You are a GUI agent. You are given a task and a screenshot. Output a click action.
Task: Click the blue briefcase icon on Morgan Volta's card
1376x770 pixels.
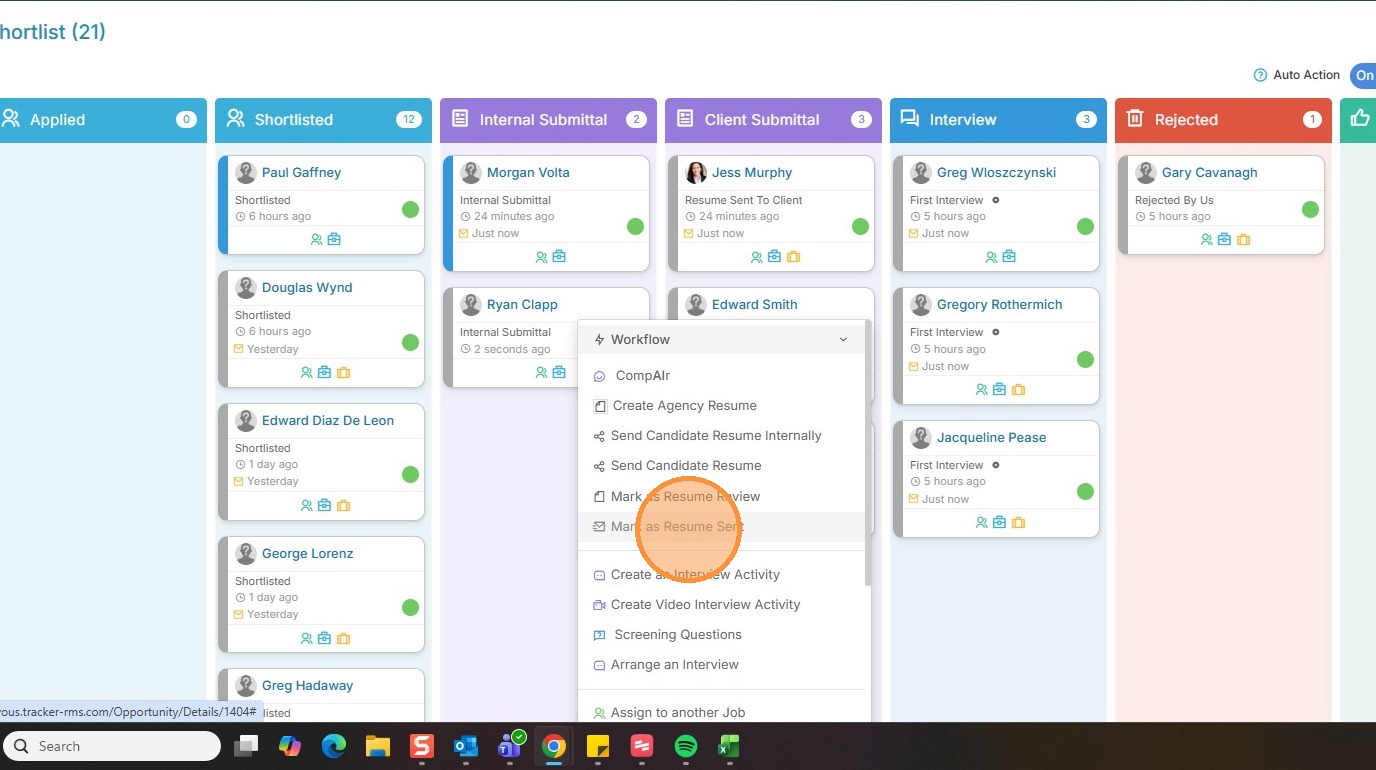point(559,257)
